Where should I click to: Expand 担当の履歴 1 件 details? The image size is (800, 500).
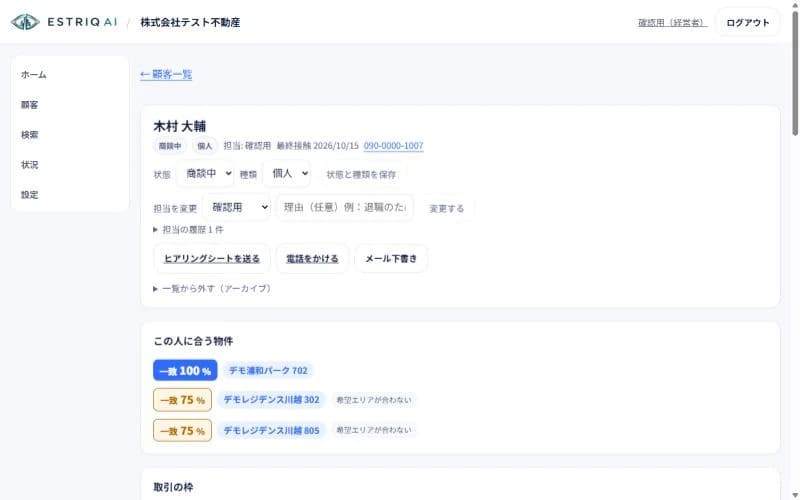pos(189,230)
